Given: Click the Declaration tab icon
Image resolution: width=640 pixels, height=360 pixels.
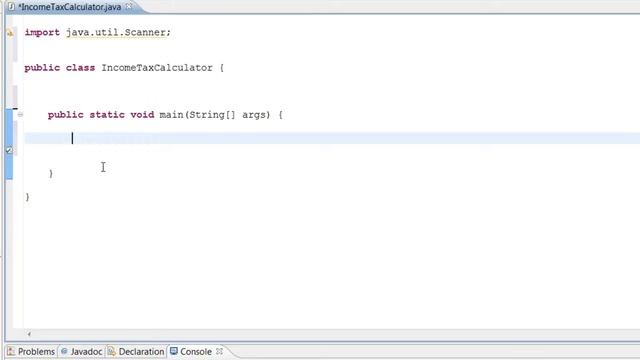Looking at the screenshot, I should [111, 351].
